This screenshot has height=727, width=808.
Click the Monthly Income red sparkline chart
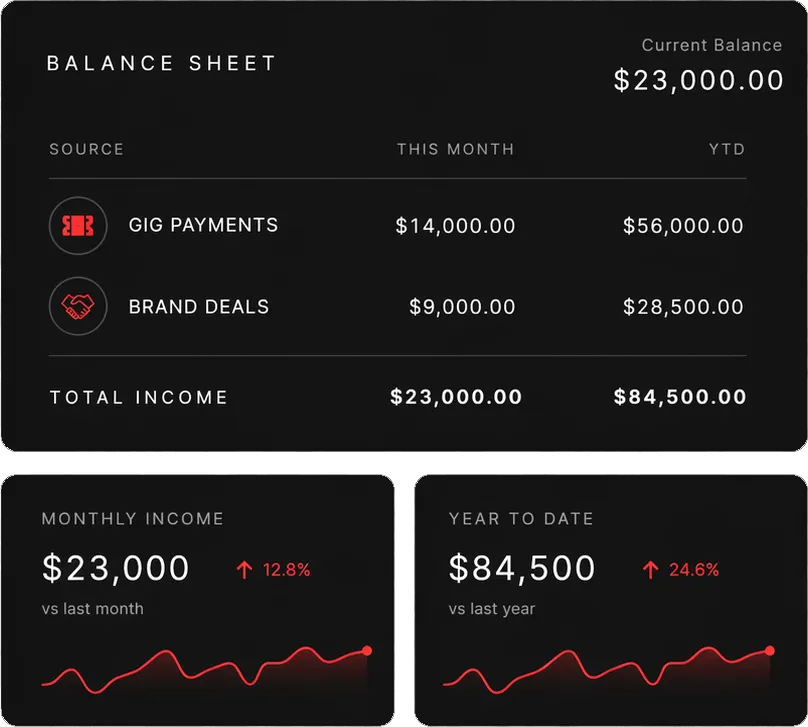click(x=200, y=667)
